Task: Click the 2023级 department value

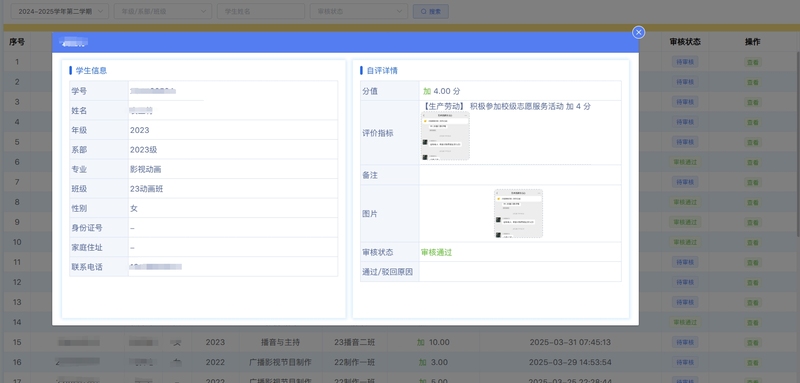Action: coord(143,150)
